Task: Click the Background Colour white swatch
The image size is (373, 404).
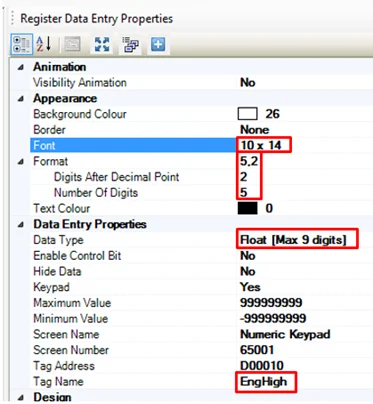Action: [x=247, y=114]
